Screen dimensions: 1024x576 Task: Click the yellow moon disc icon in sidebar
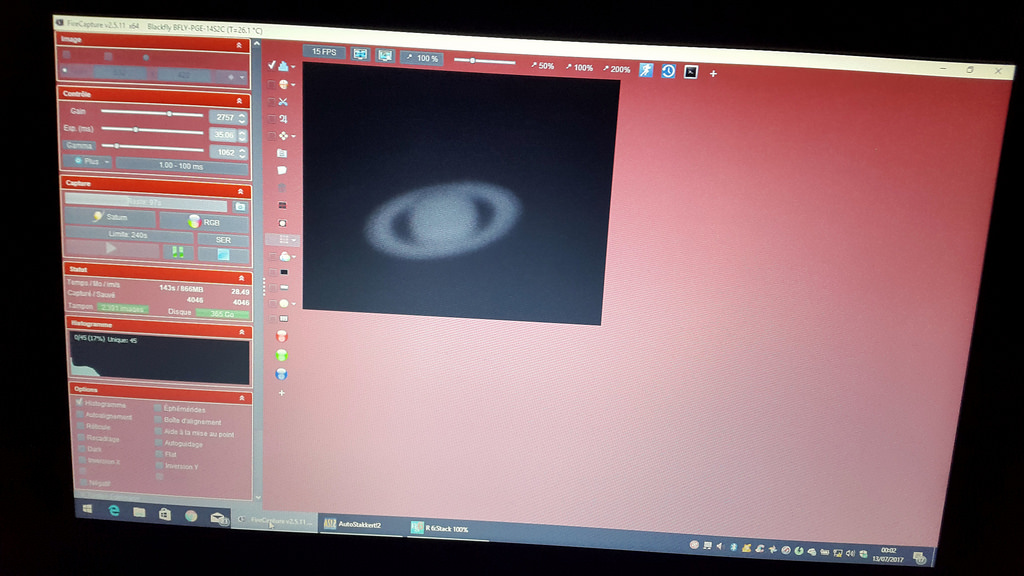pyautogui.click(x=283, y=304)
